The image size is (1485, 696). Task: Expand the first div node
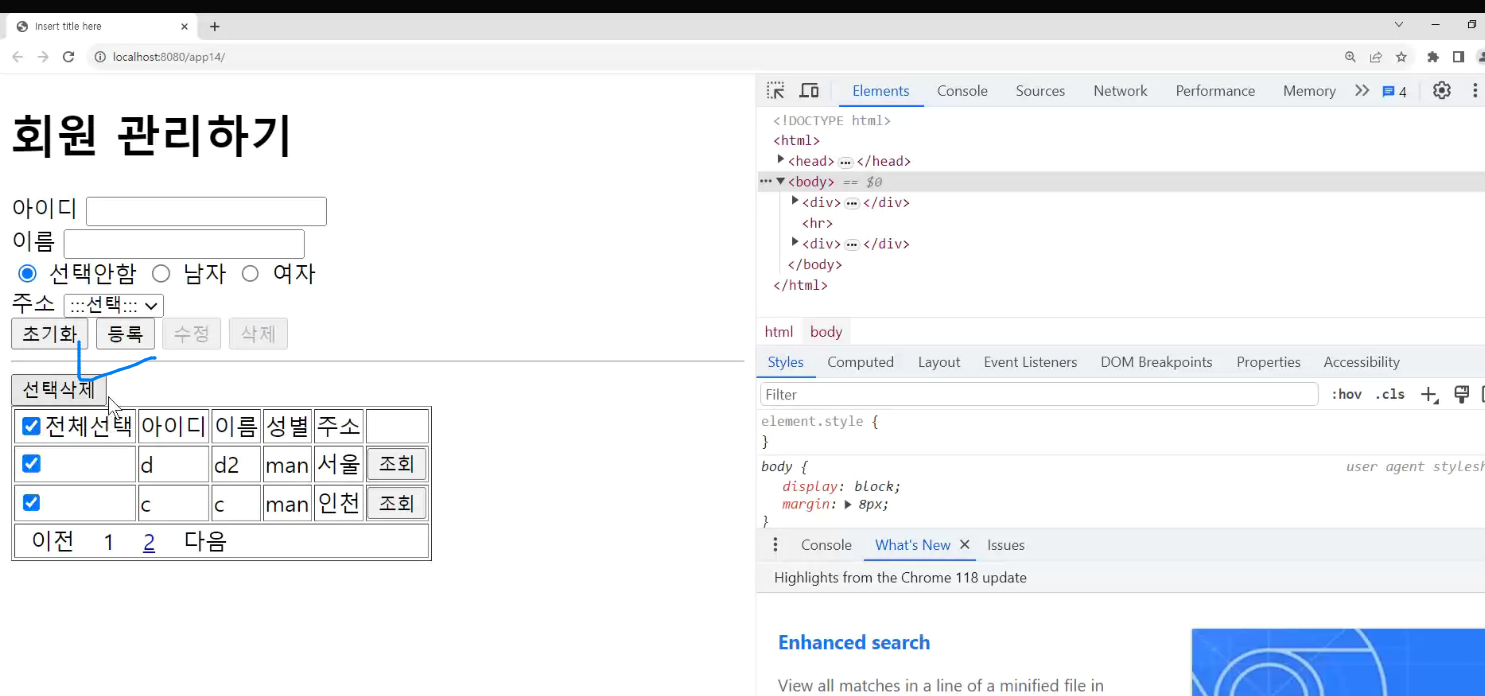[x=795, y=201]
